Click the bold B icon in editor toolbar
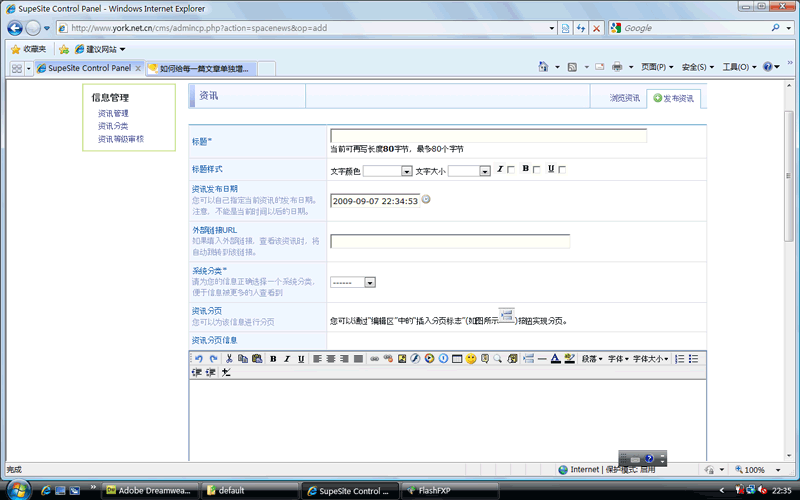This screenshot has height=500, width=800. pyautogui.click(x=273, y=358)
